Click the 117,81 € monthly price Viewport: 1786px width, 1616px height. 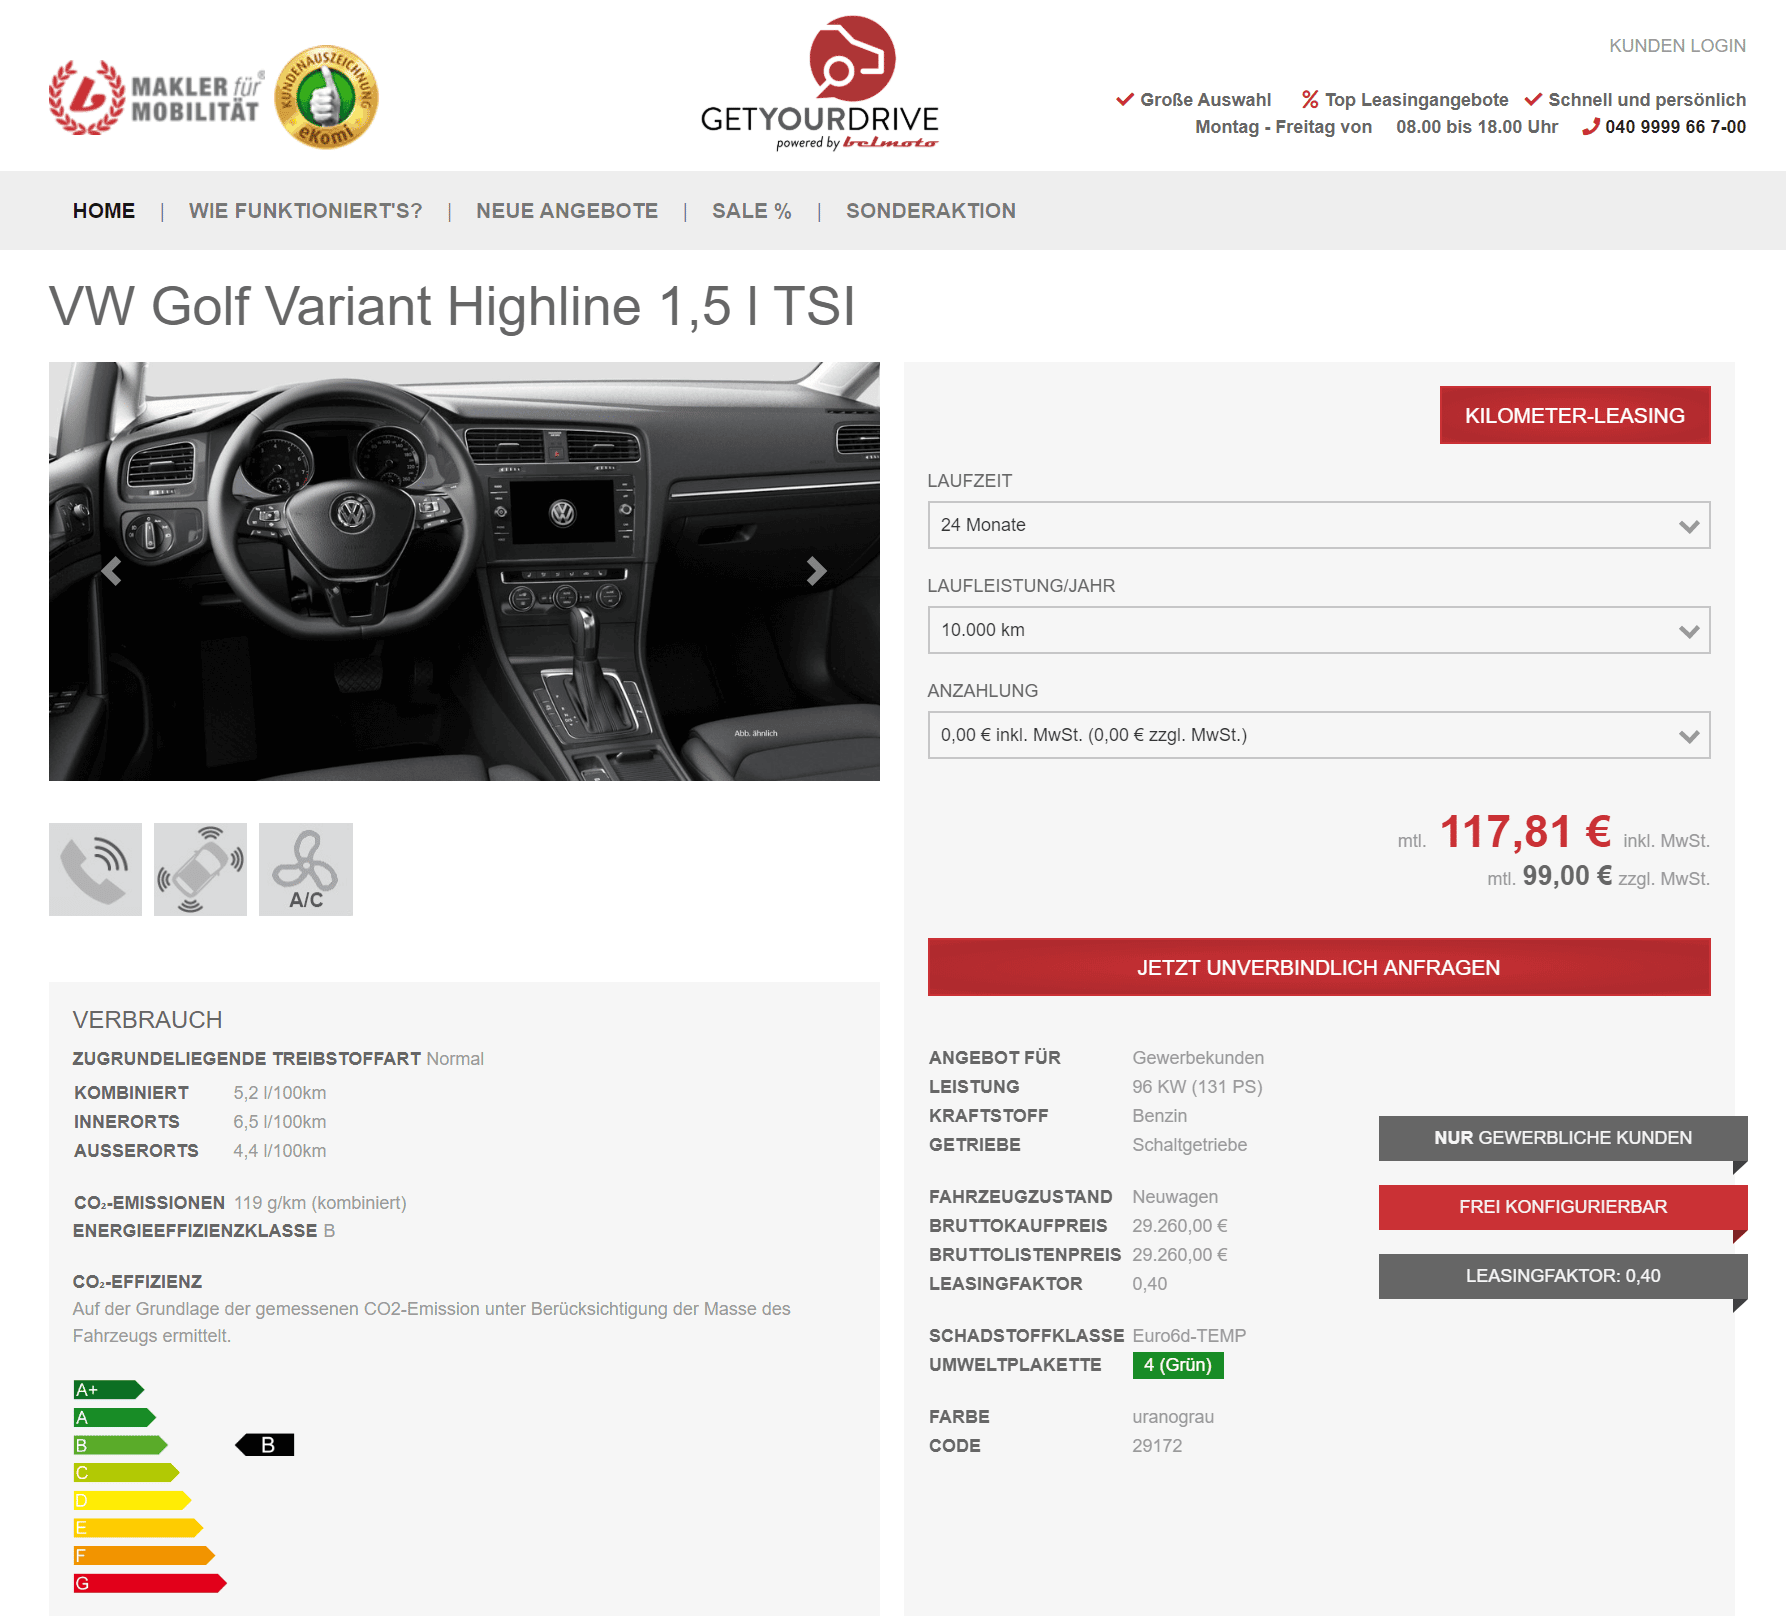click(1525, 831)
